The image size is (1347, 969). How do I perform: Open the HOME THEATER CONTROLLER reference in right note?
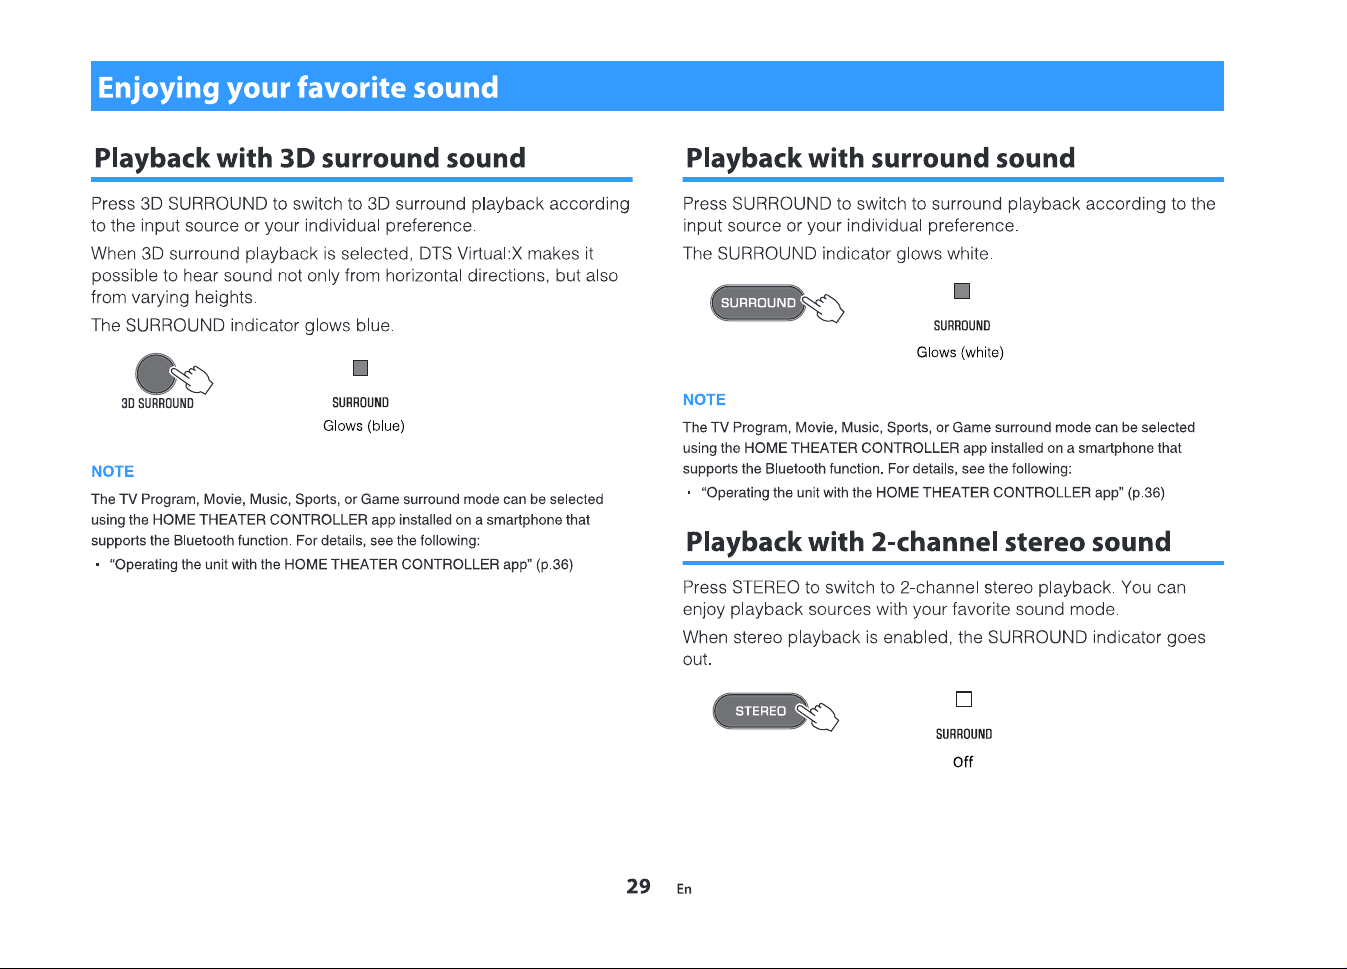pos(933,492)
